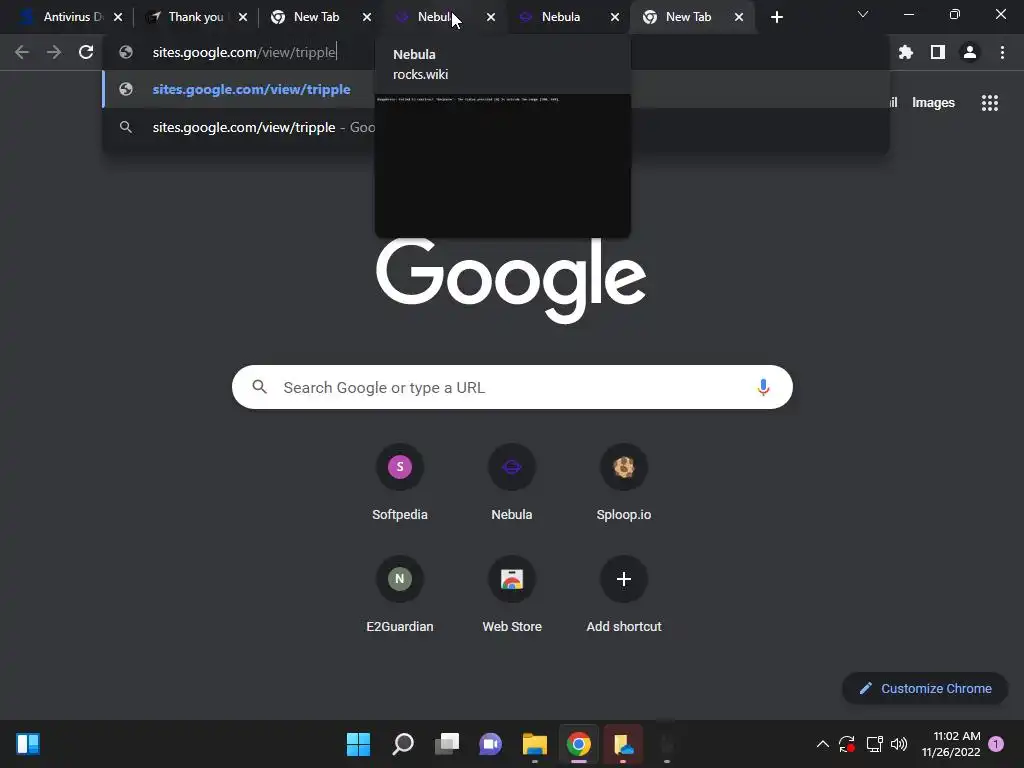Open a new browser tab
Viewport: 1024px width, 768px height.
pos(776,17)
